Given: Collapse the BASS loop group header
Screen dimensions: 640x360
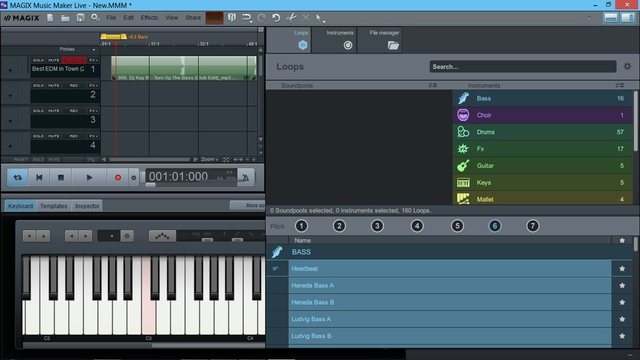Looking at the screenshot, I should 449,252.
